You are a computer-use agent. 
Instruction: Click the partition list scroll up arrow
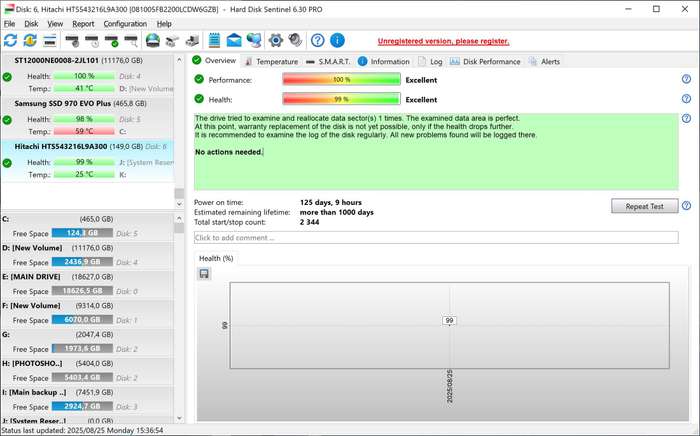pyautogui.click(x=179, y=218)
